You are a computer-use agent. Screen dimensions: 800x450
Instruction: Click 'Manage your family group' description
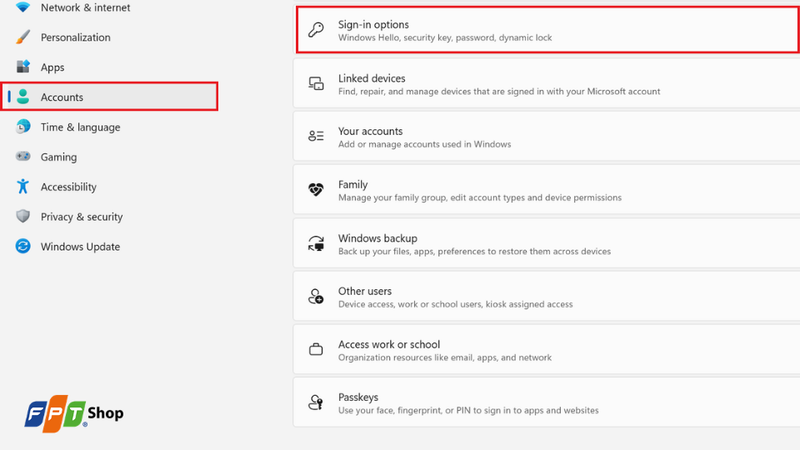480,197
